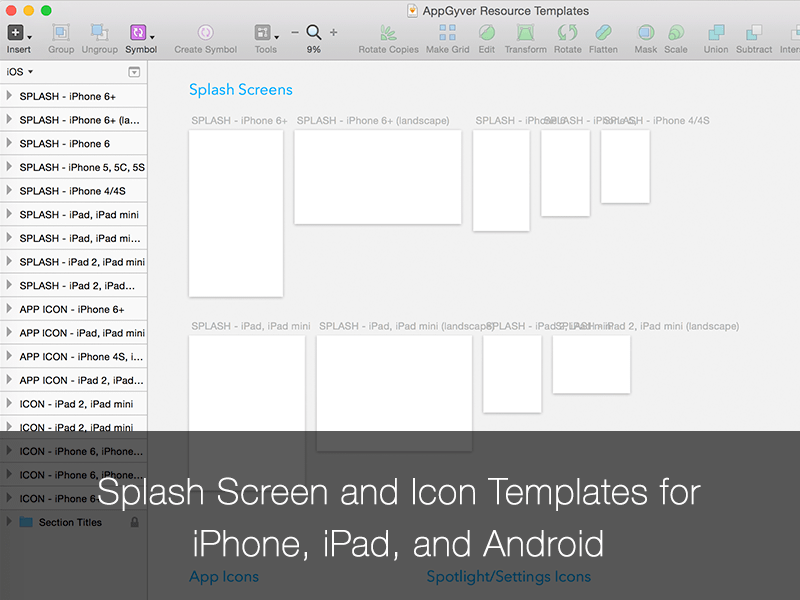The image size is (800, 600).
Task: Click the SPLASH - iPad, iPad mini canvas label
Action: click(251, 326)
